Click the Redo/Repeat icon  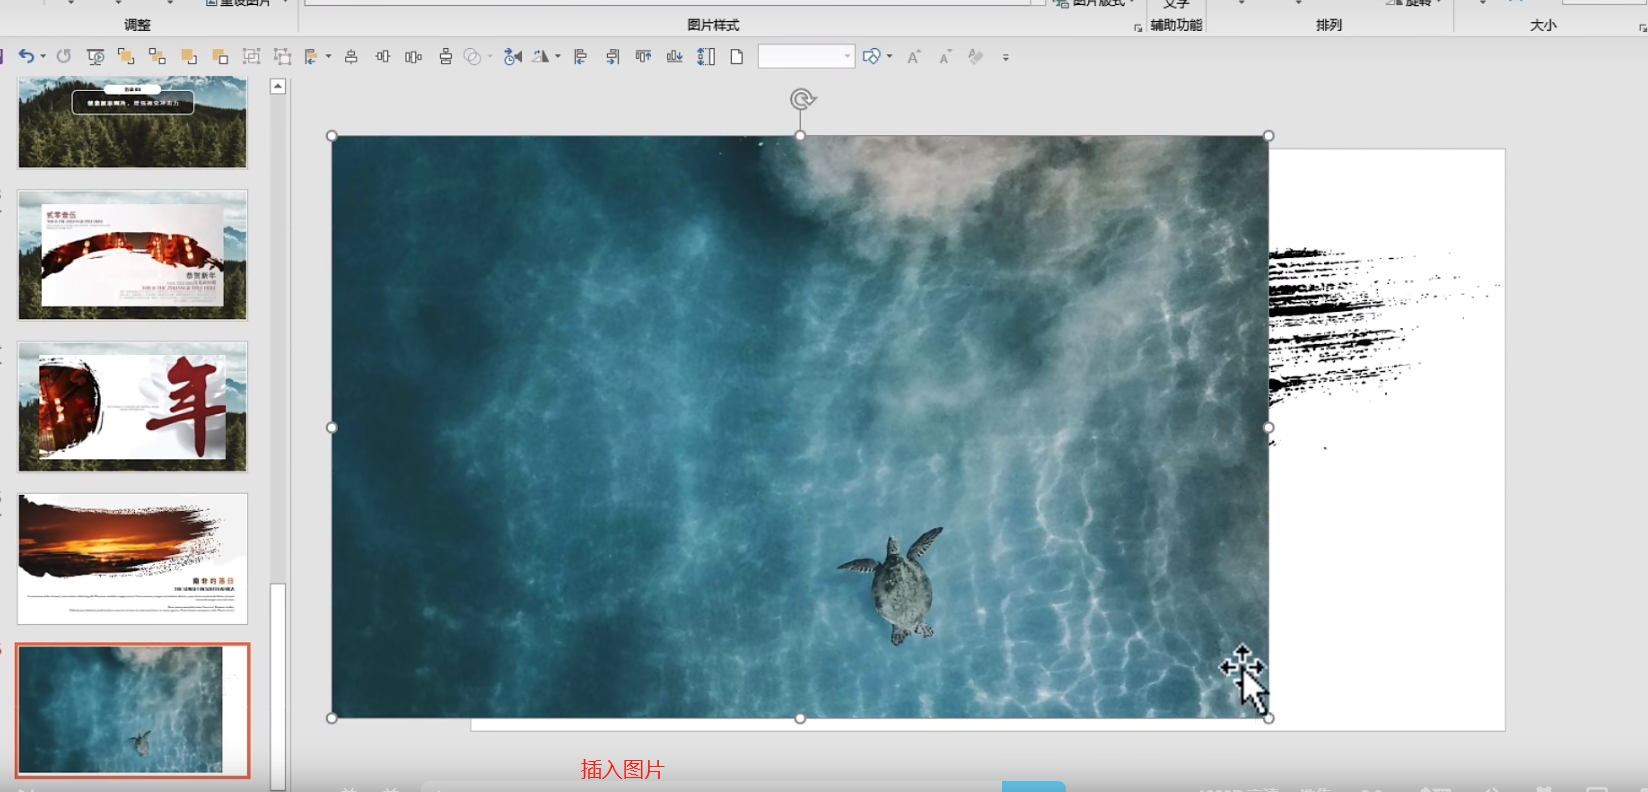[64, 57]
